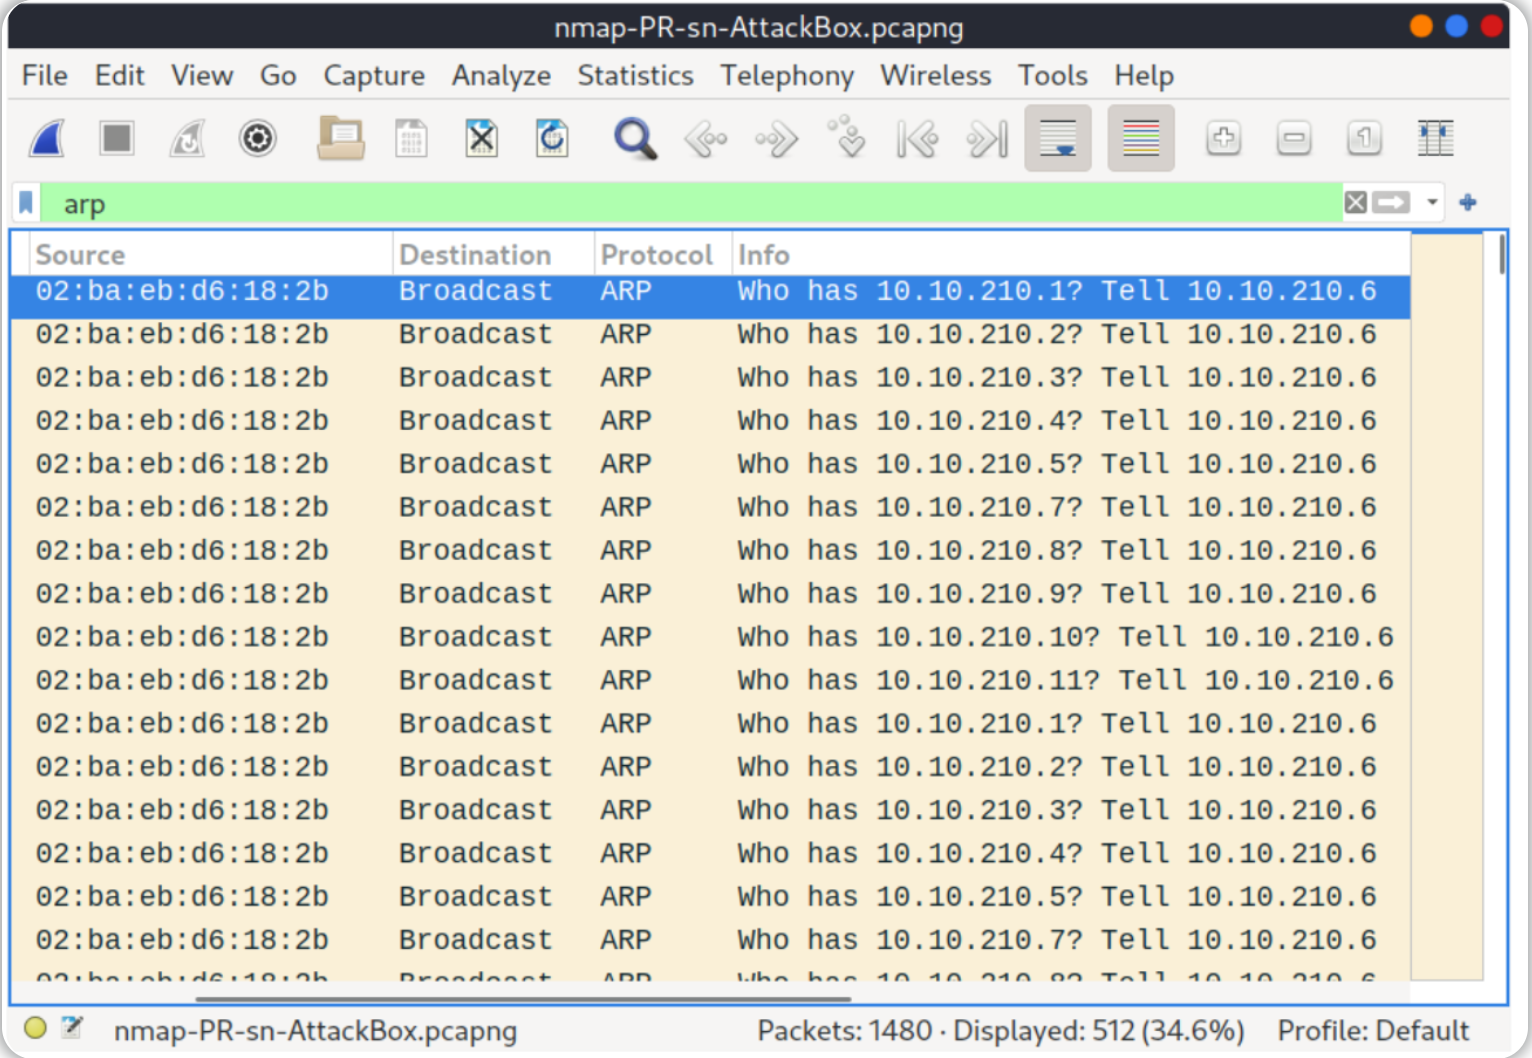
Task: Select the row asking Who has 10.10.210.11
Action: 710,680
